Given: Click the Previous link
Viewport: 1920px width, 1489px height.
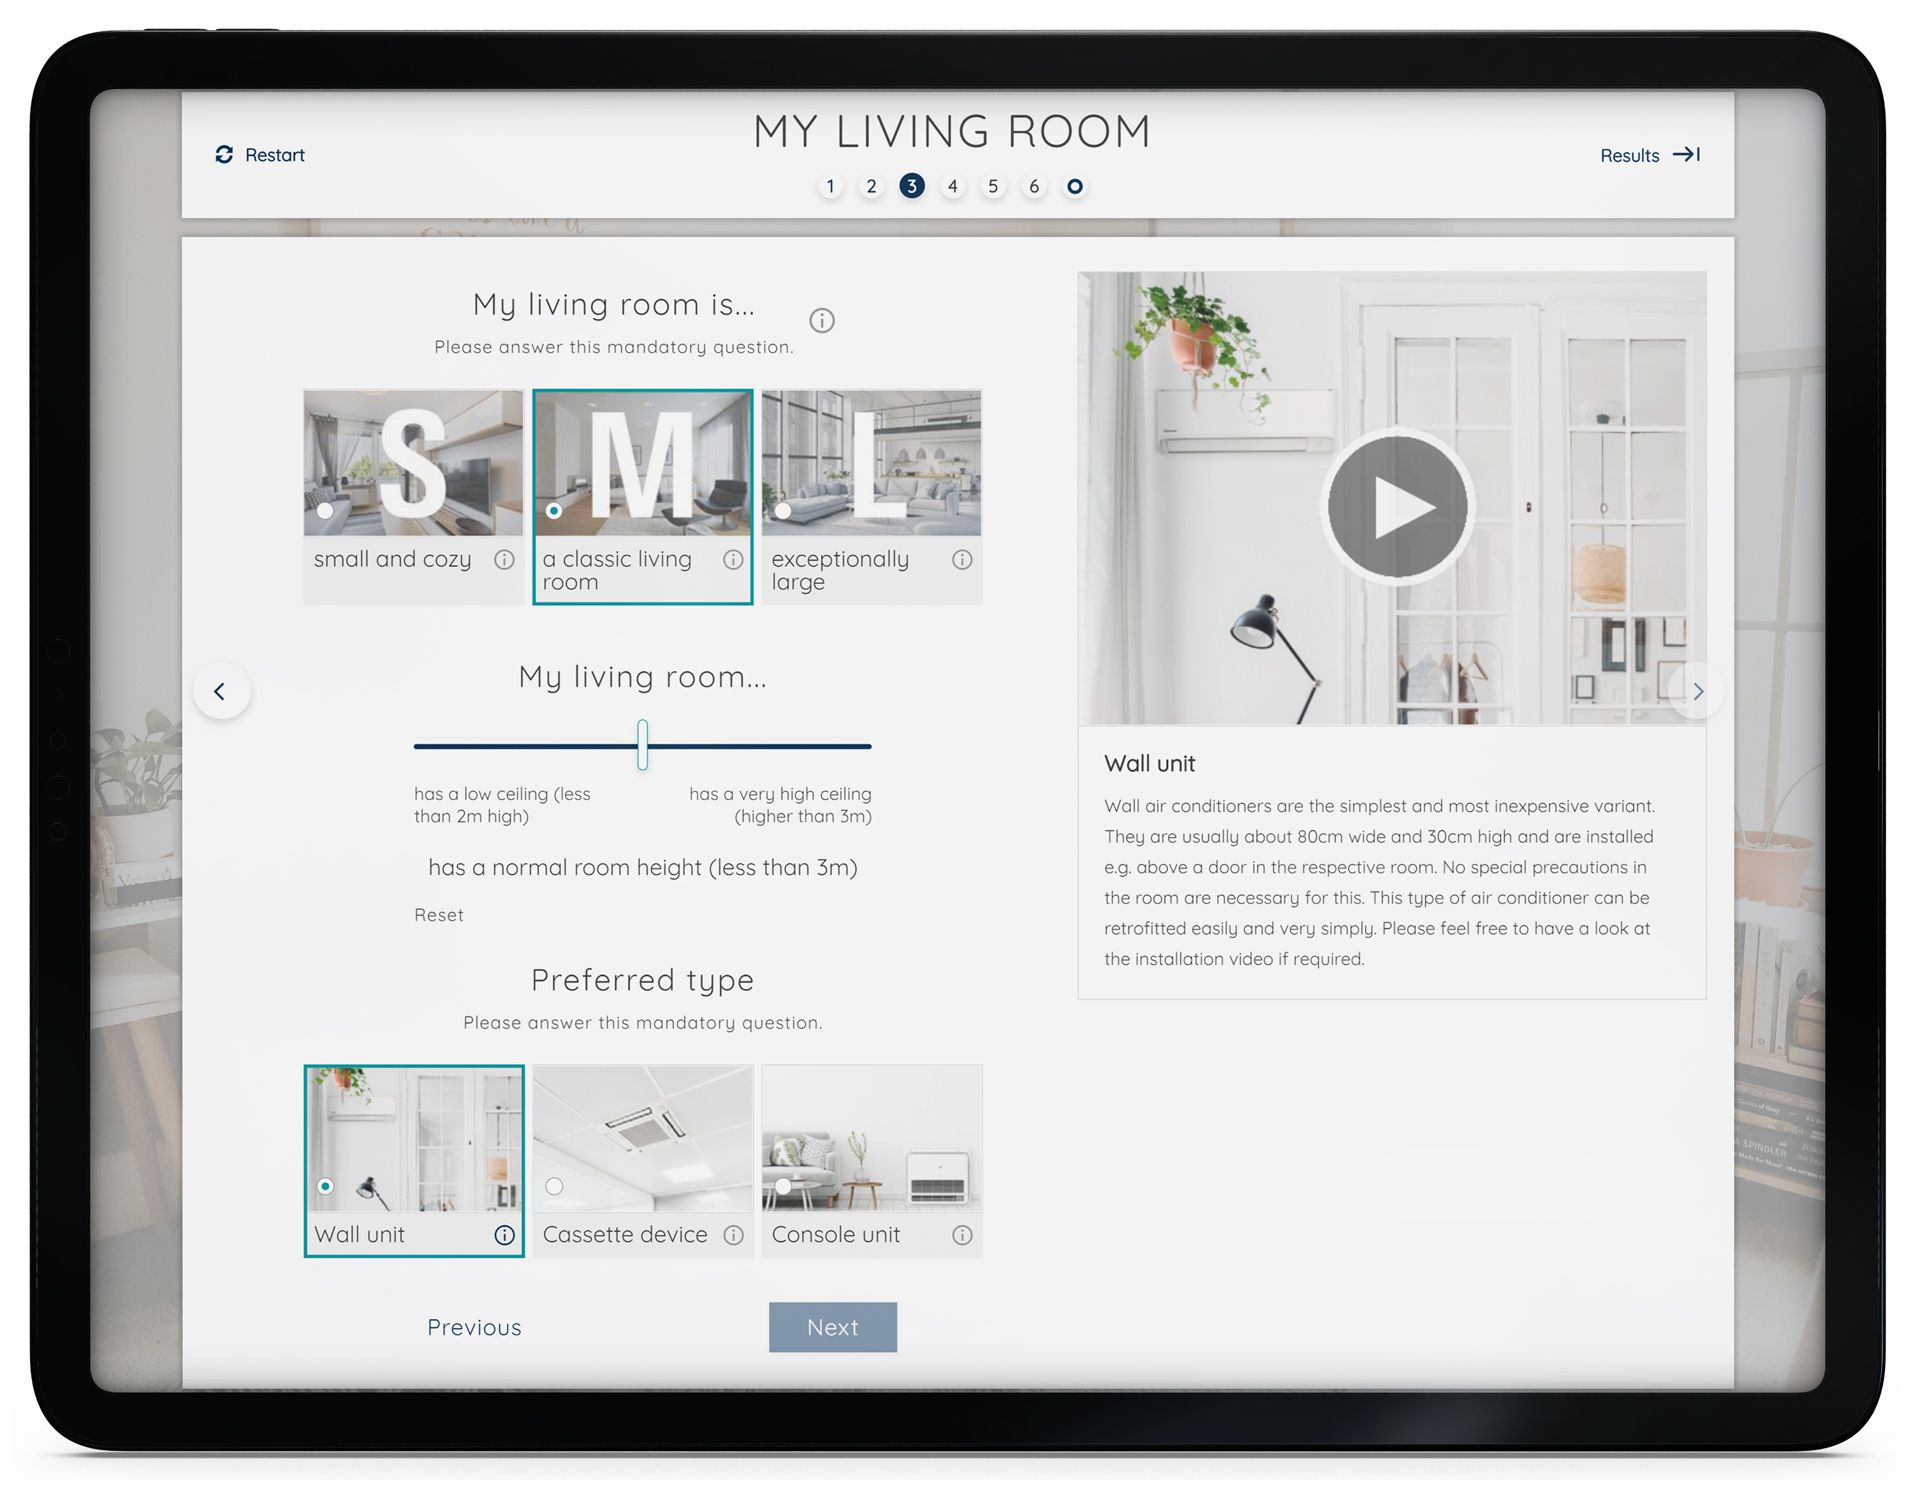Looking at the screenshot, I should tap(474, 1327).
